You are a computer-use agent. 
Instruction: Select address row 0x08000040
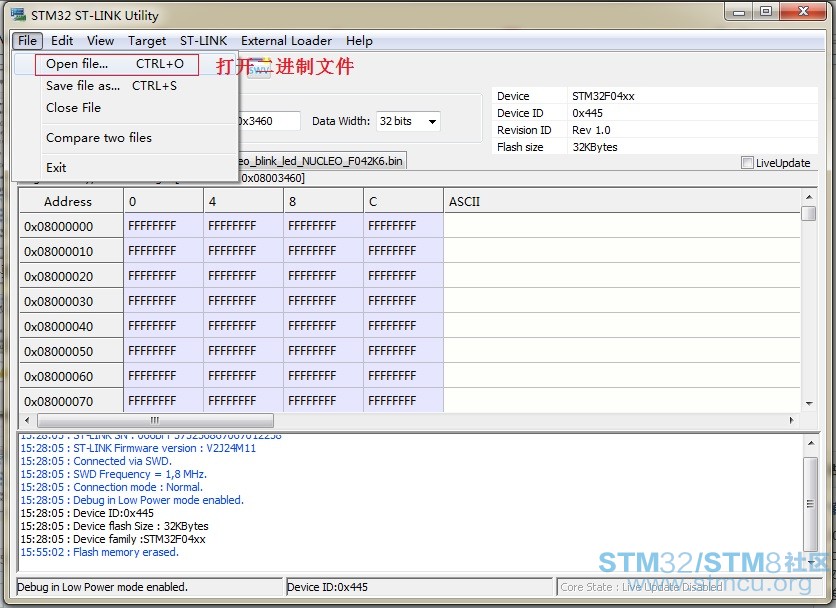pos(71,326)
